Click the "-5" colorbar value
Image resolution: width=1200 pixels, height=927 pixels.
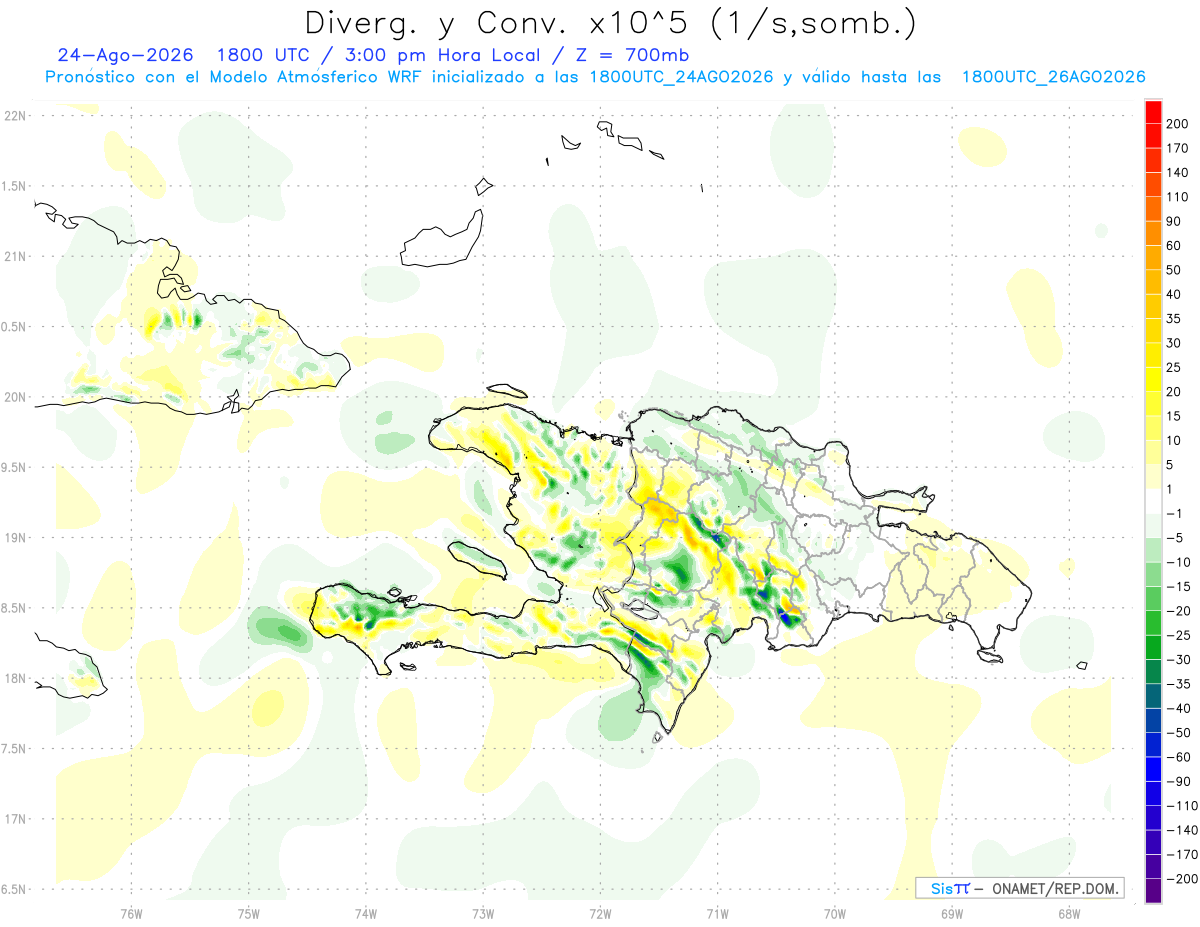pos(1177,537)
